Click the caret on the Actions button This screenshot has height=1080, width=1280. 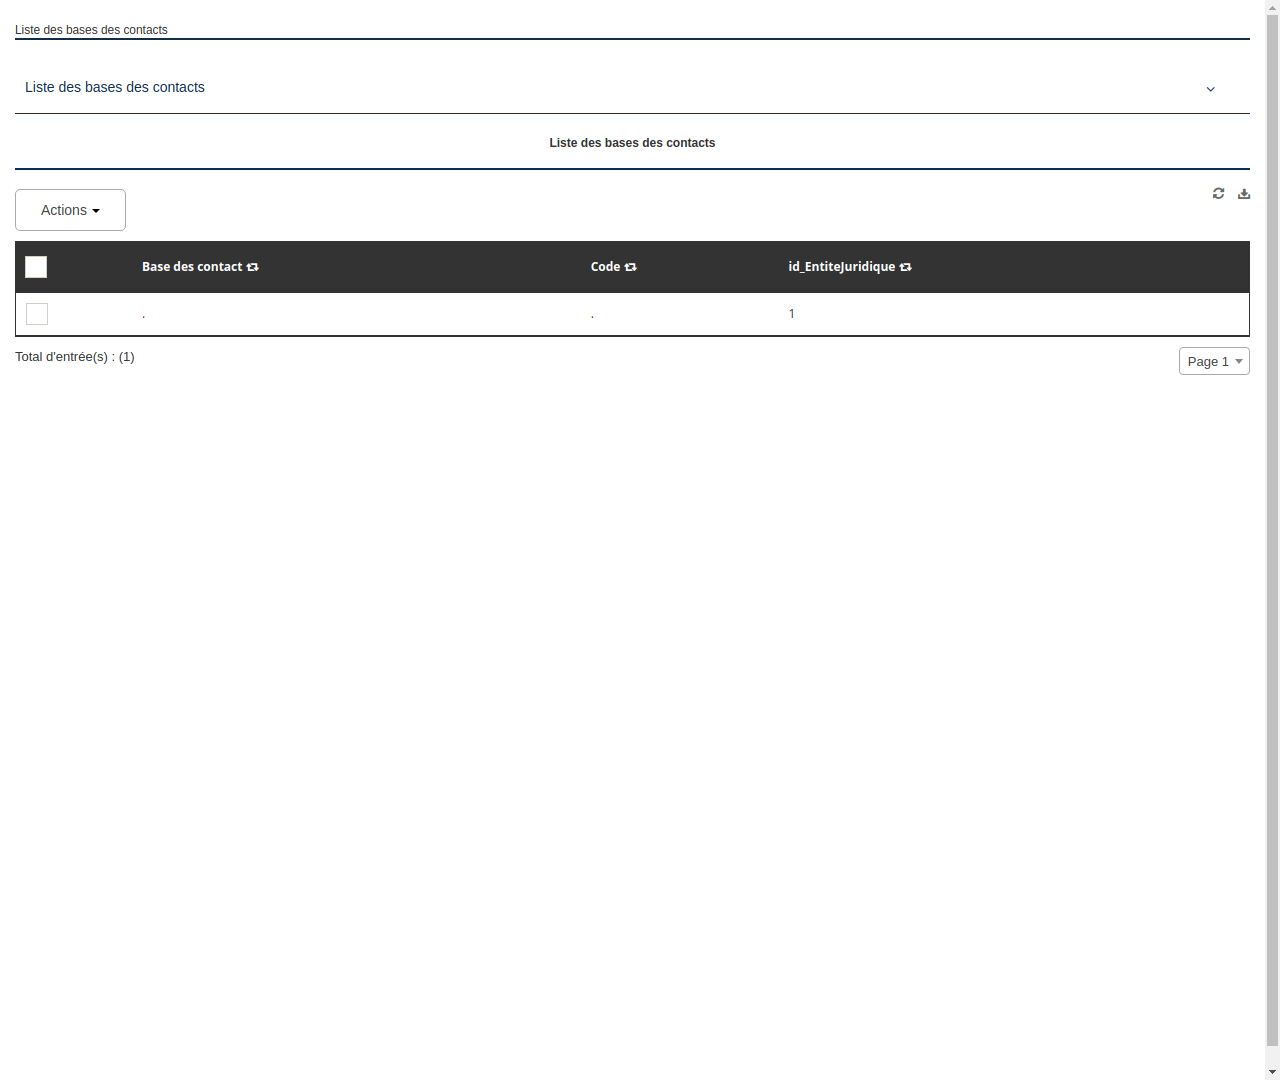(97, 210)
